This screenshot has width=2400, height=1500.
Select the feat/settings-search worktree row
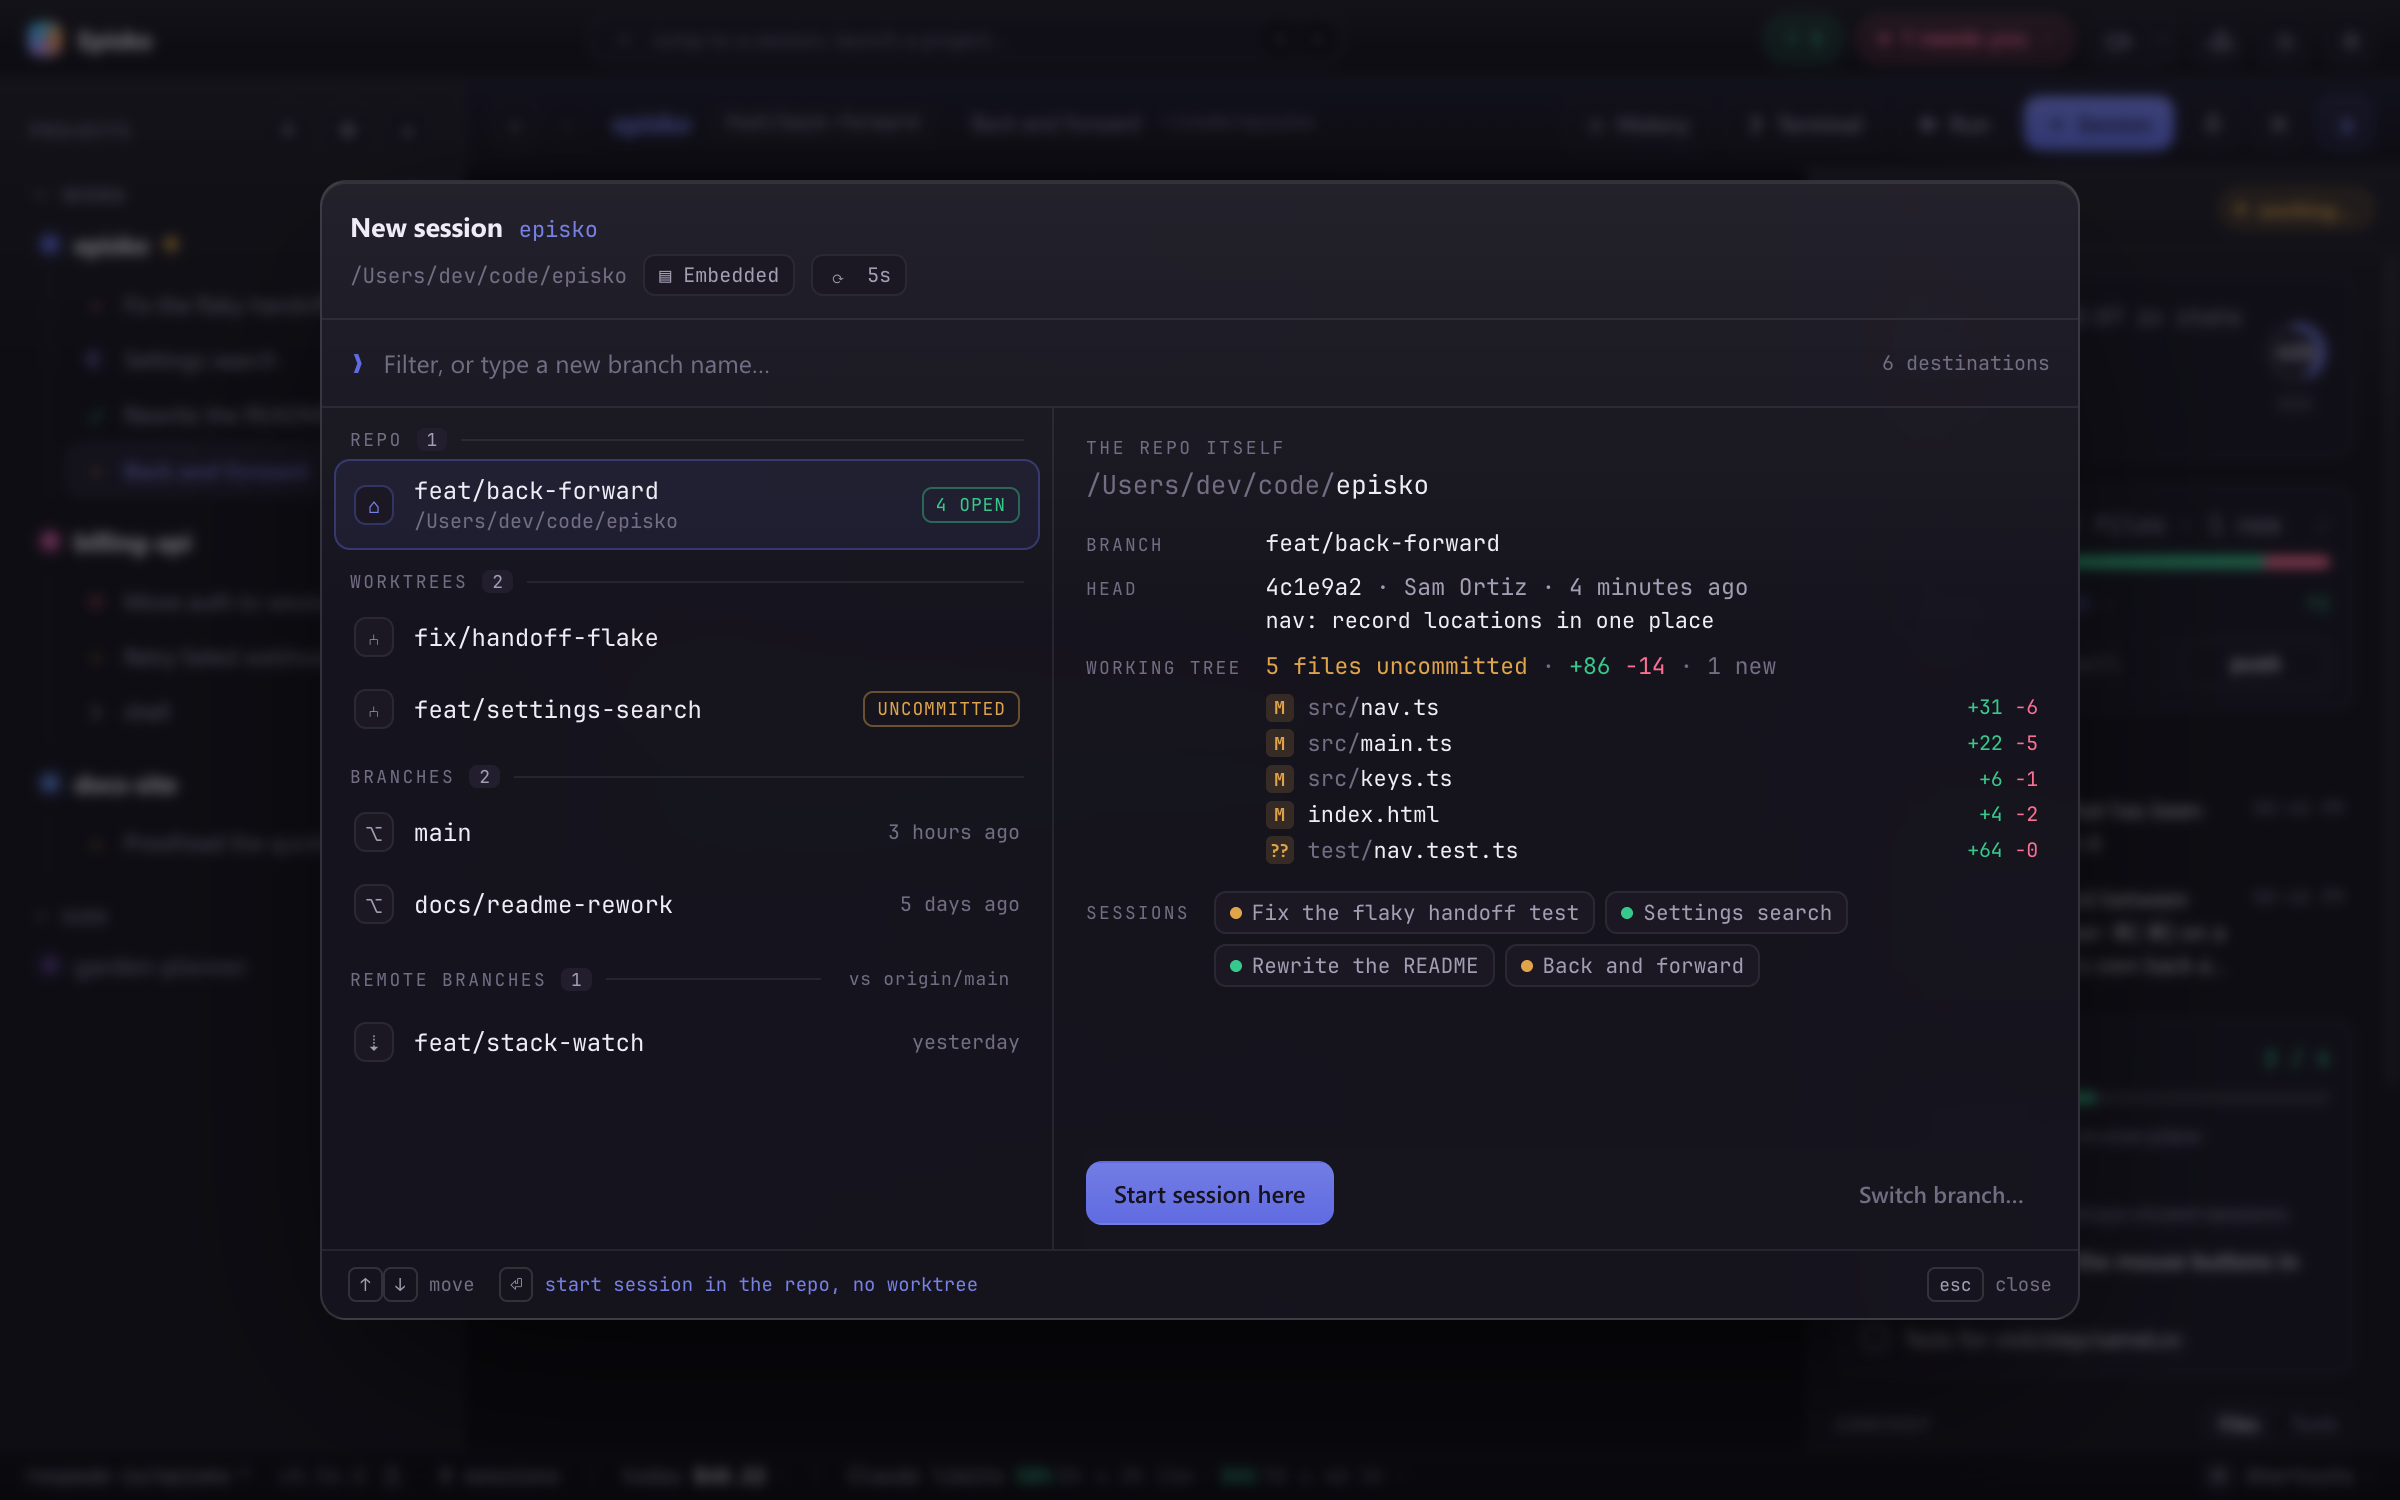(x=687, y=710)
